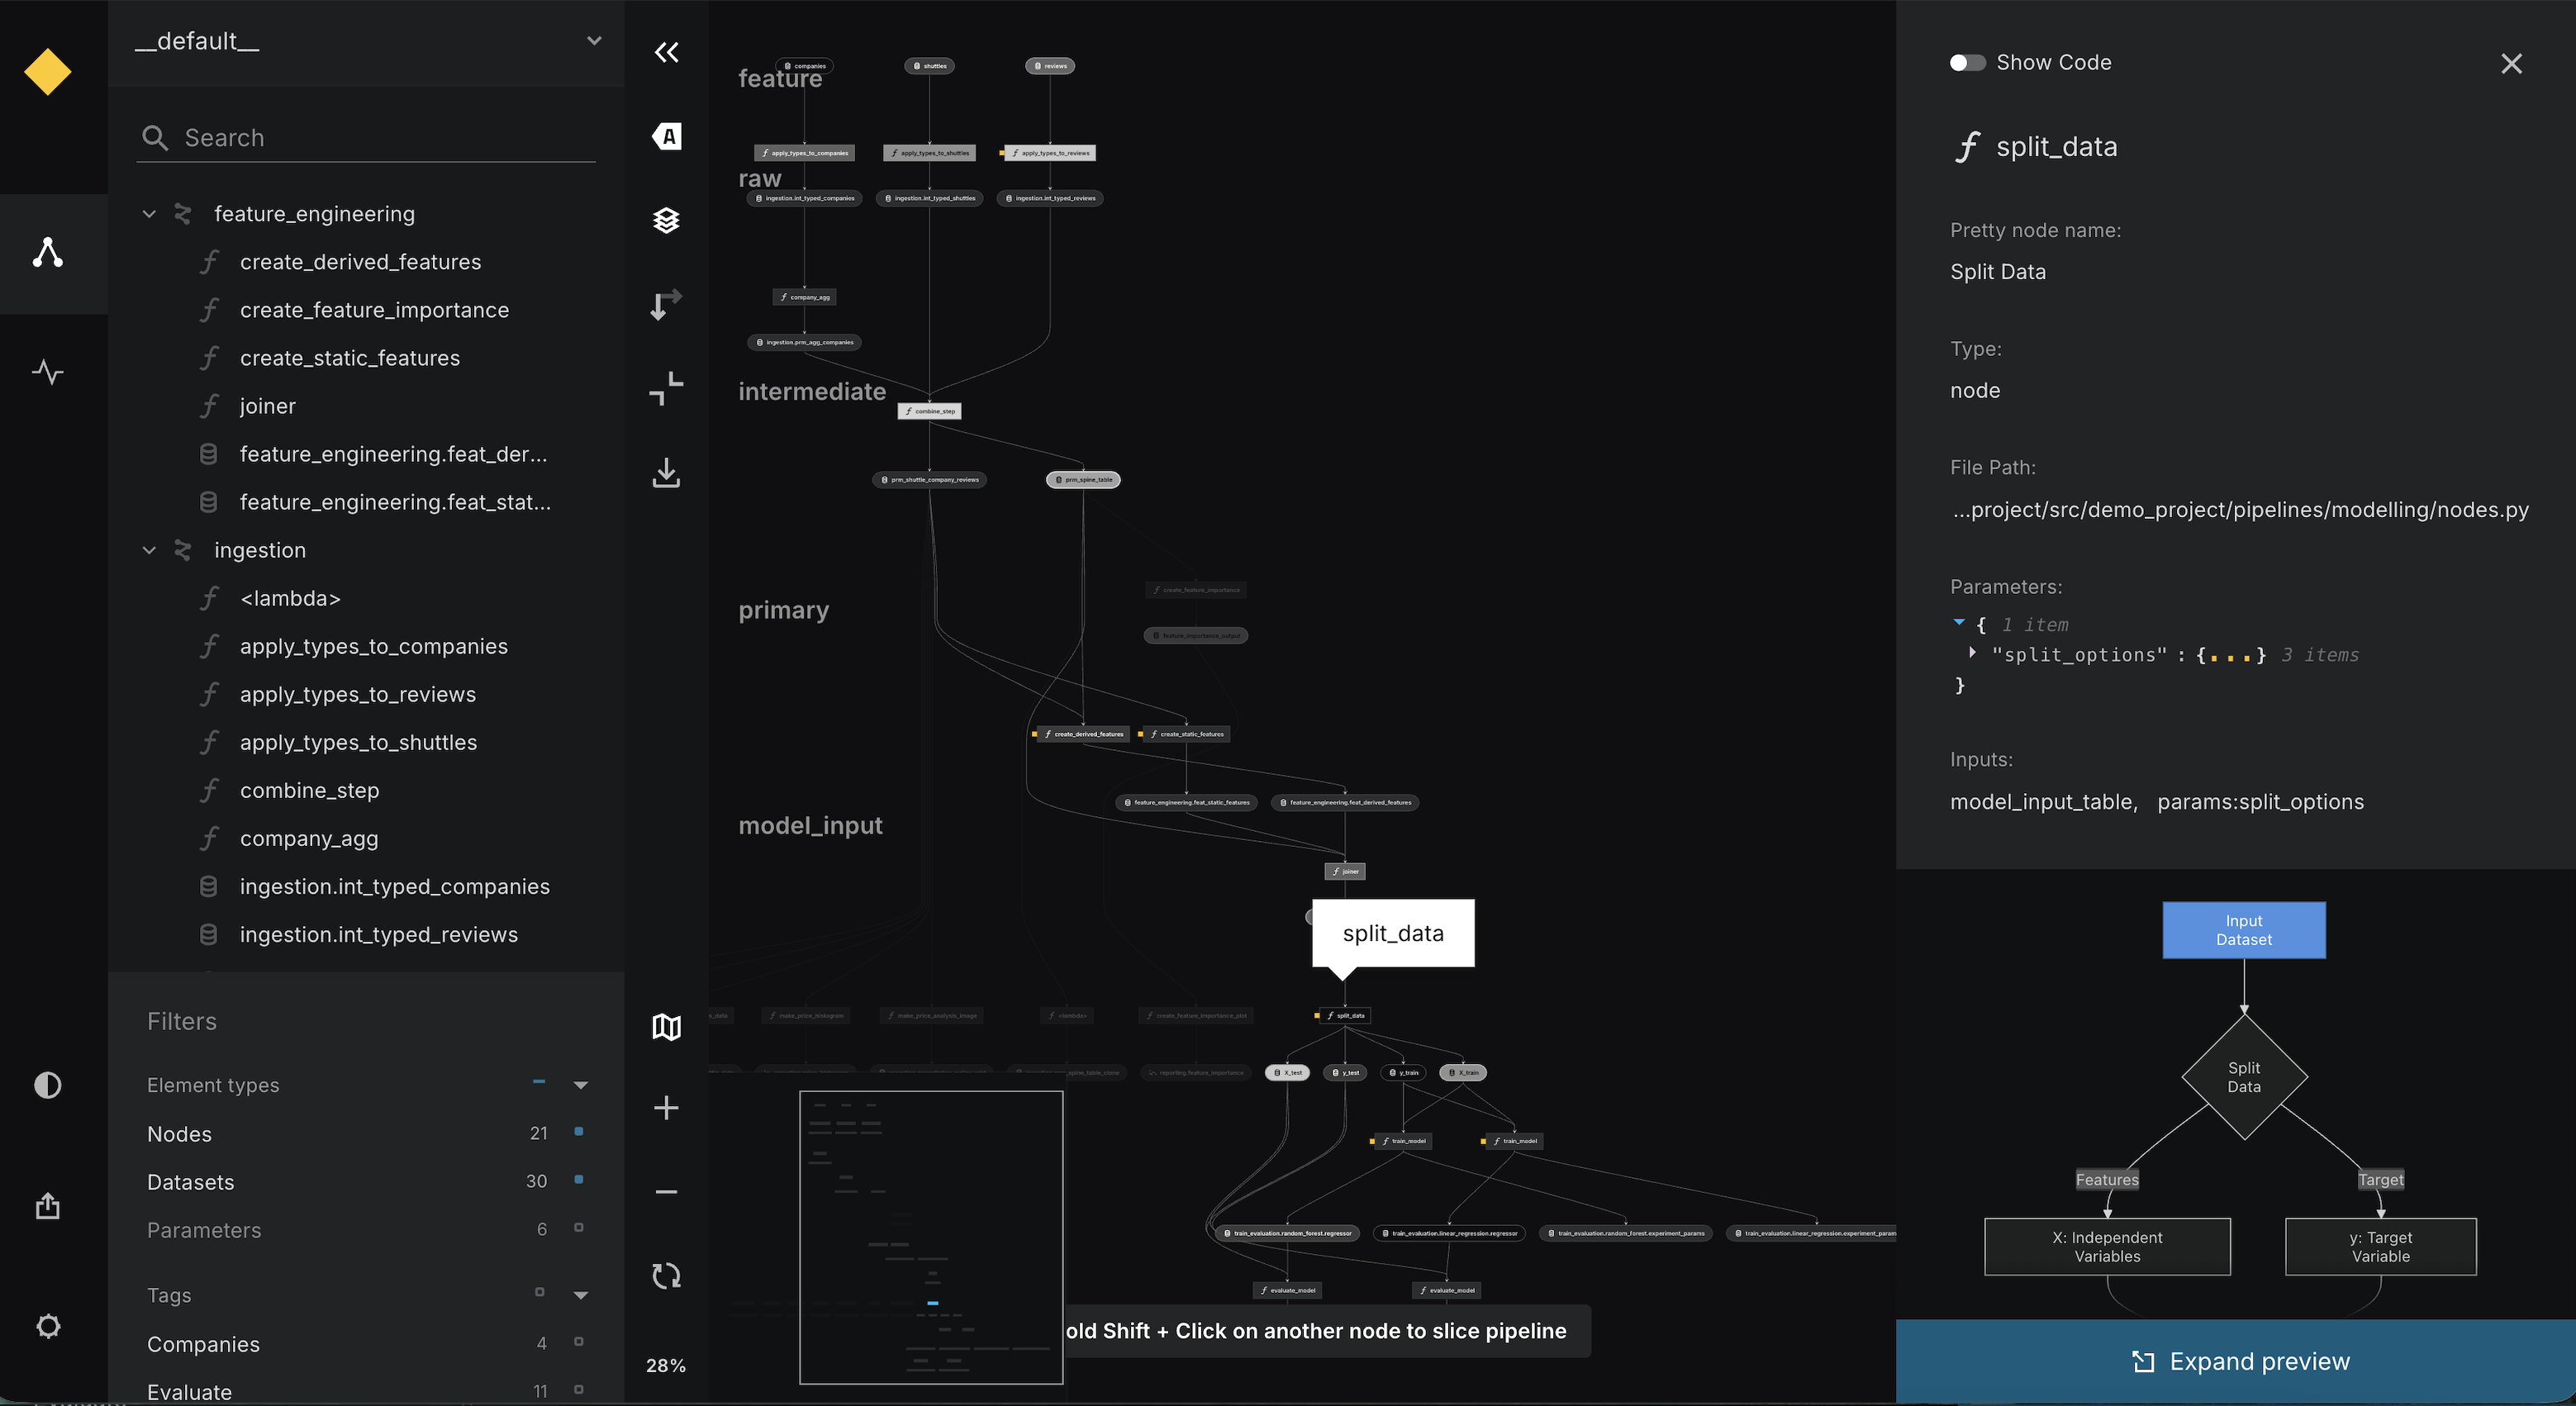Click the reviews dataset node at top
The width and height of the screenshot is (2576, 1406).
point(1050,66)
